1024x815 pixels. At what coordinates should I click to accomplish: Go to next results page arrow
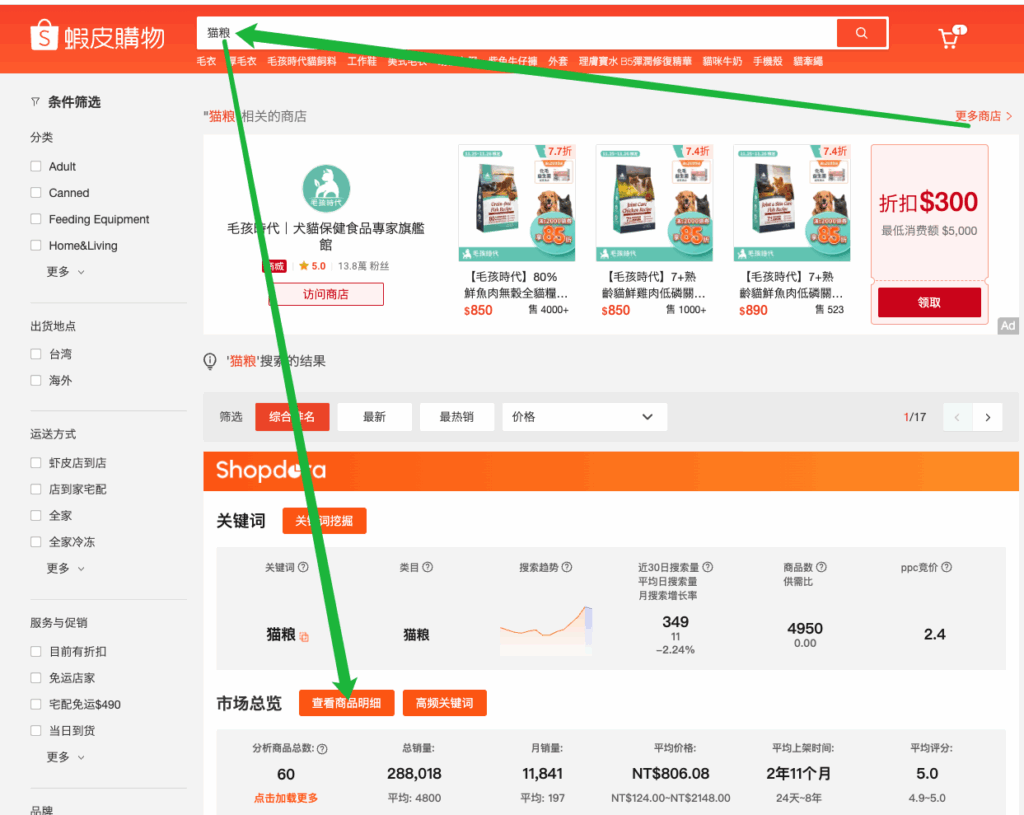pos(988,417)
